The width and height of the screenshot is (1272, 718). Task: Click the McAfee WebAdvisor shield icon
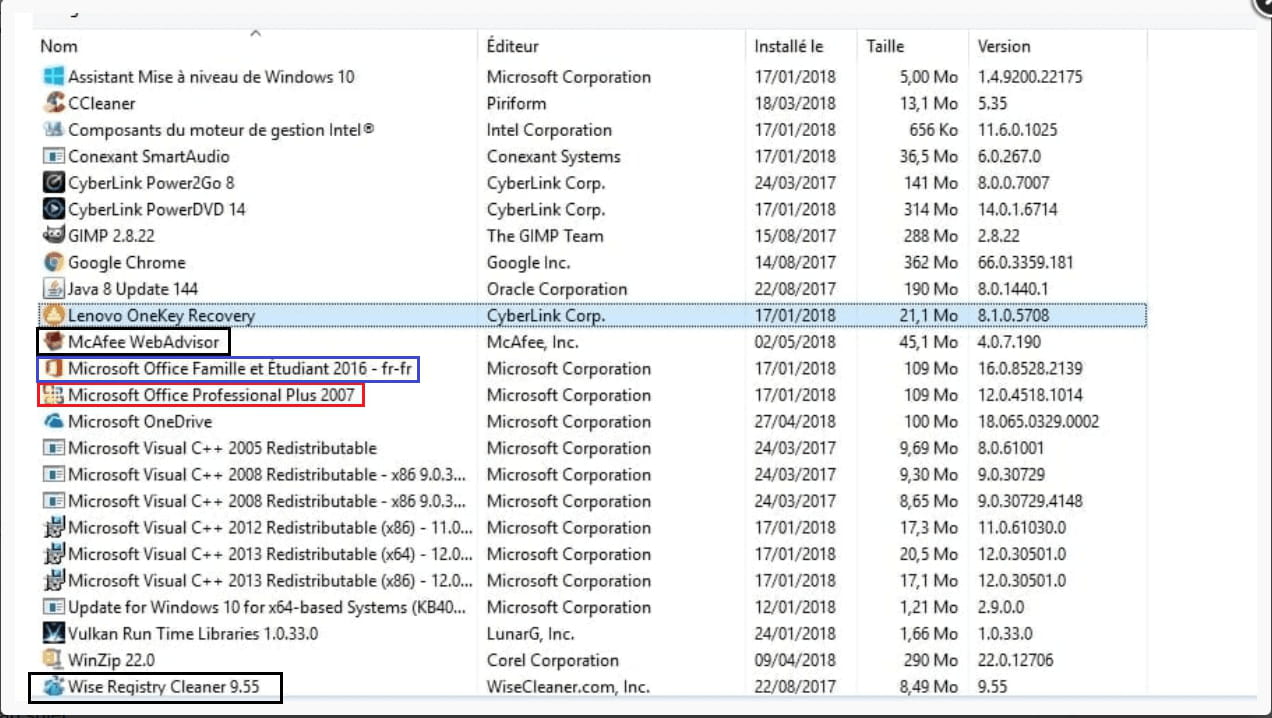tap(54, 342)
